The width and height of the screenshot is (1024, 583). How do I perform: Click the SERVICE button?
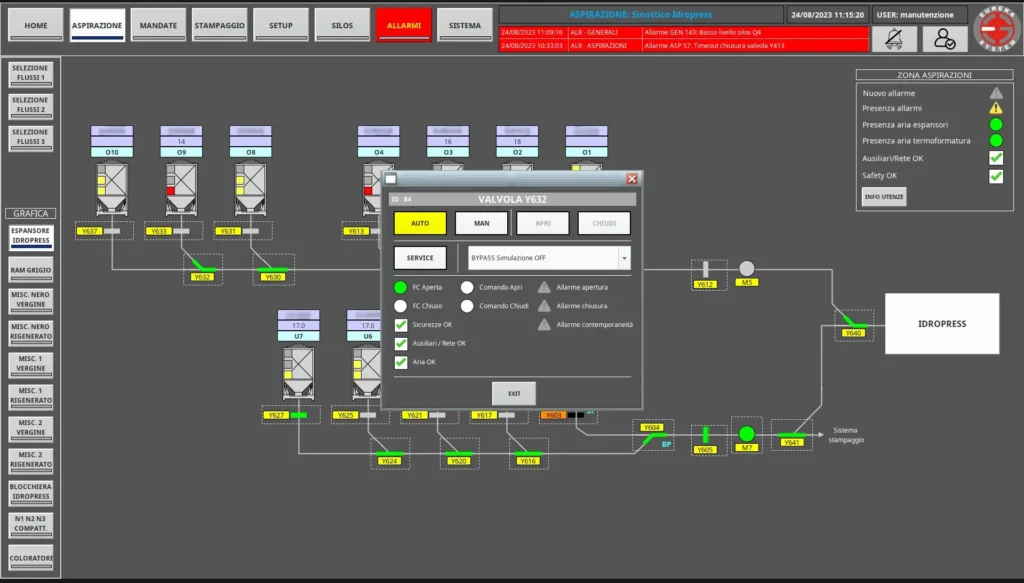click(x=420, y=258)
